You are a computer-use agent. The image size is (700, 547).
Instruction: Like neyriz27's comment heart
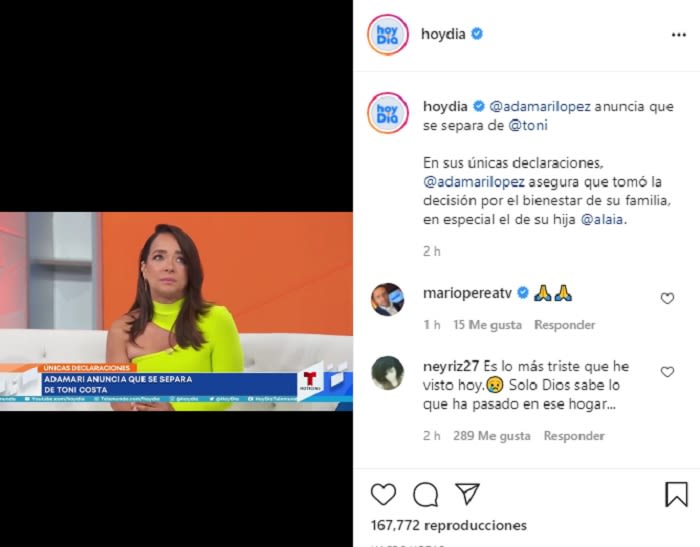point(667,372)
